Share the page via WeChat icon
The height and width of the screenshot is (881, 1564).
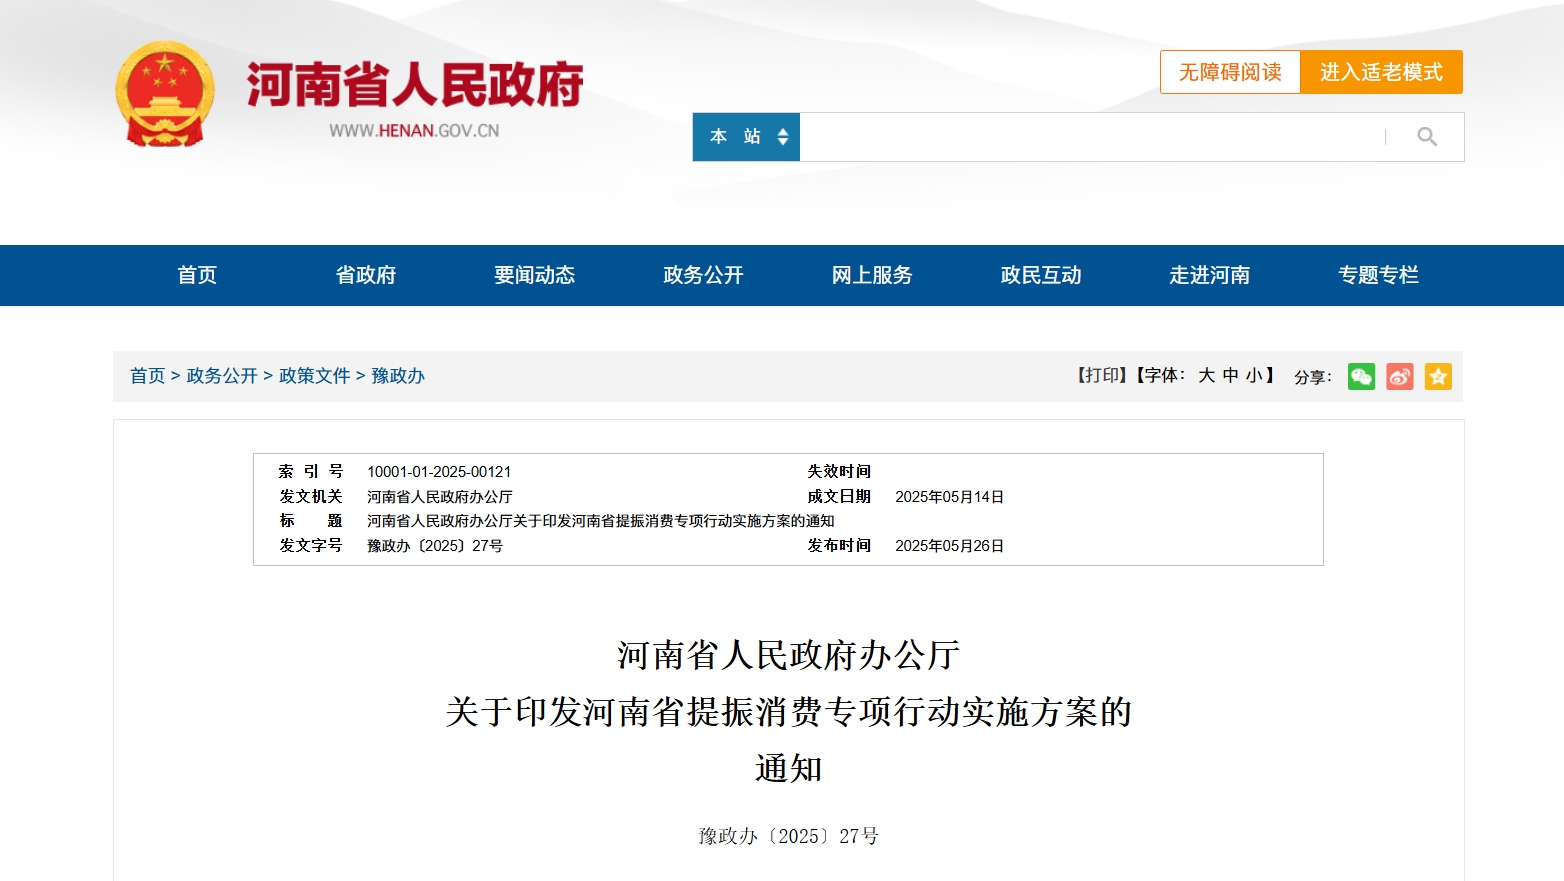(x=1361, y=377)
